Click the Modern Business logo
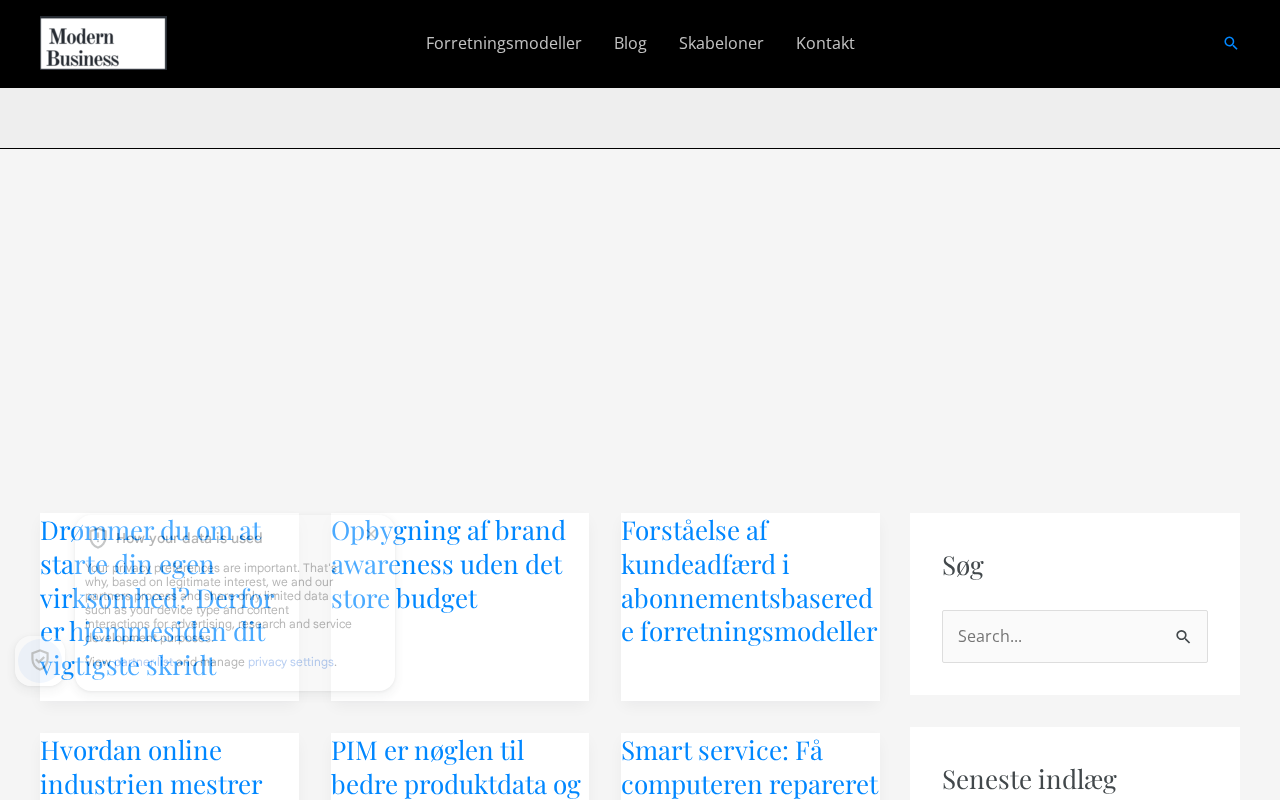Screen dimensions: 1280x800 pos(103,43)
